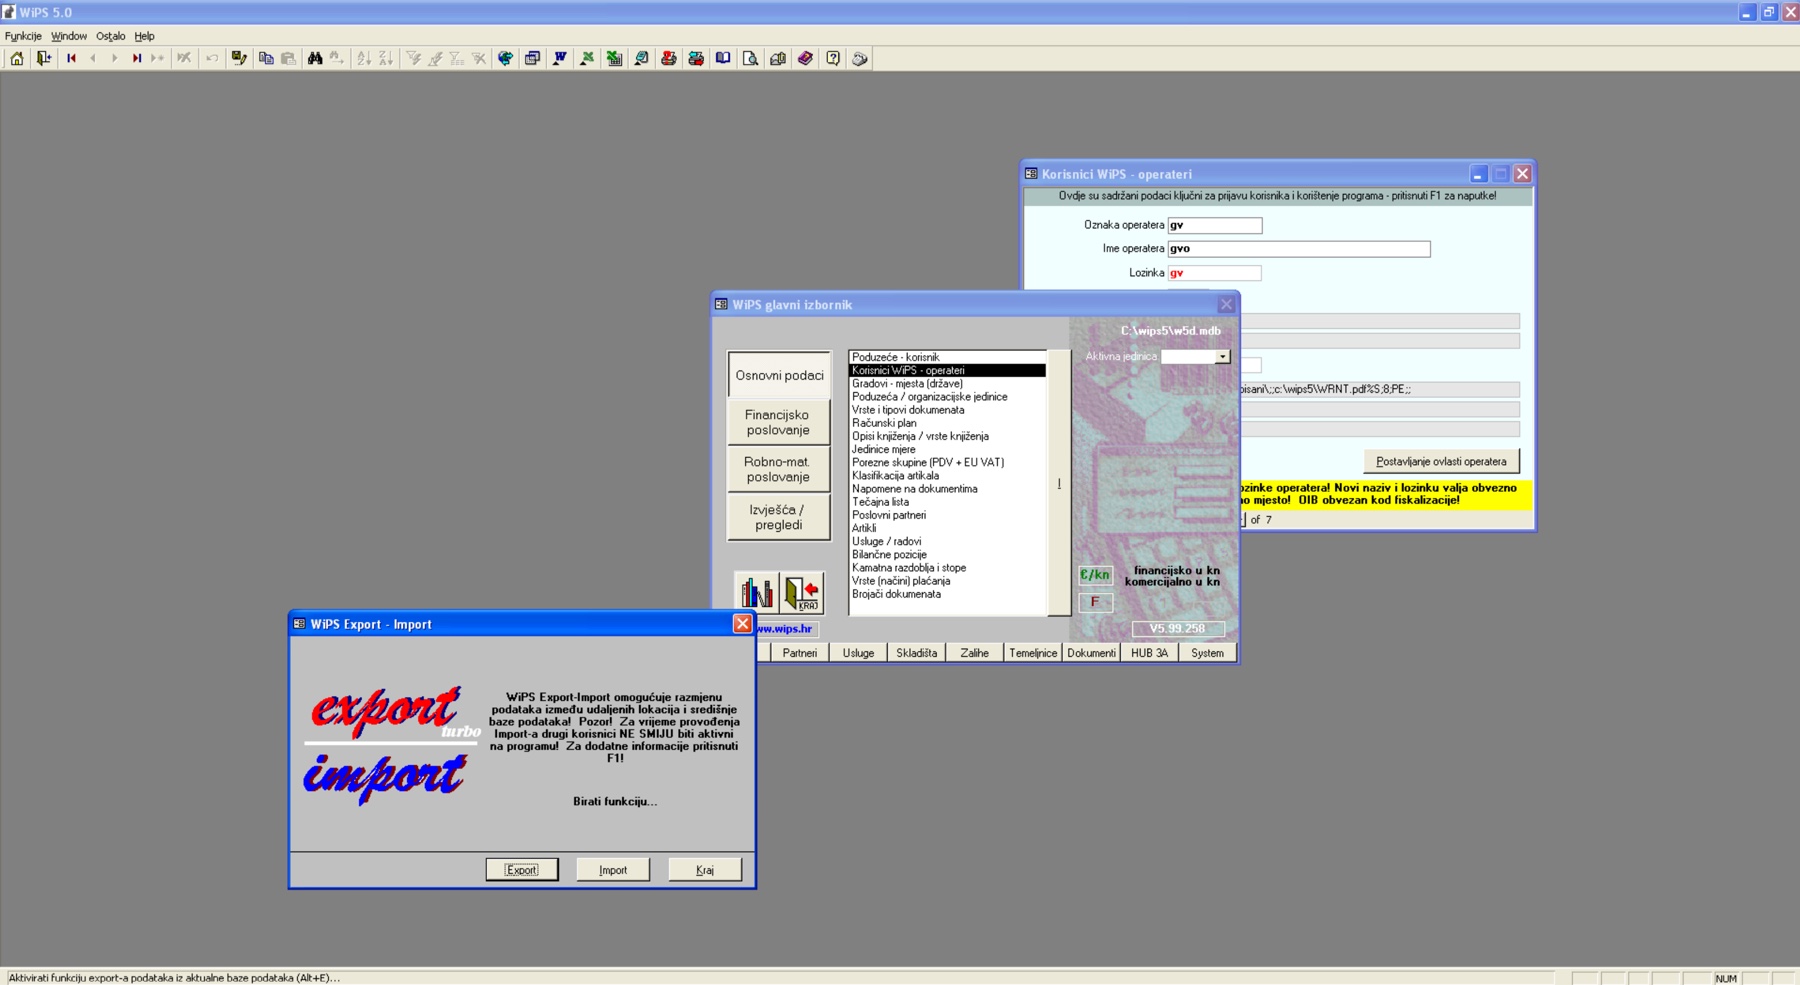This screenshot has width=1800, height=985.
Task: Click the undo arrow toolbar icon
Action: pyautogui.click(x=212, y=58)
